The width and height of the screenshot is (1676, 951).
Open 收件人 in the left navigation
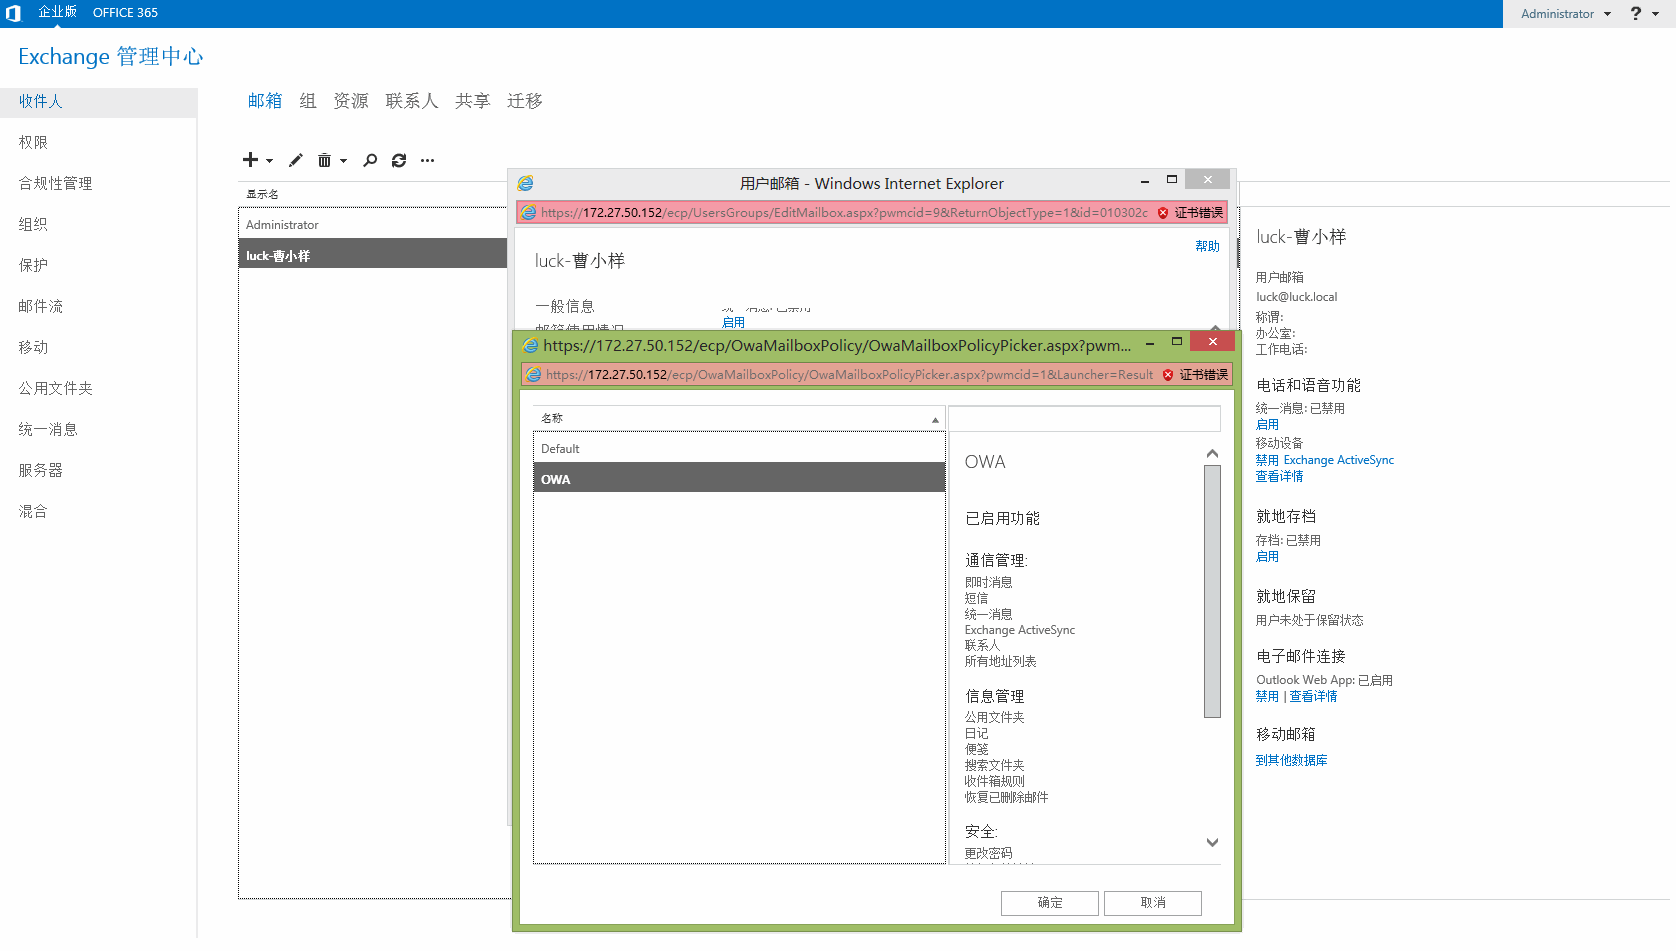[x=98, y=102]
